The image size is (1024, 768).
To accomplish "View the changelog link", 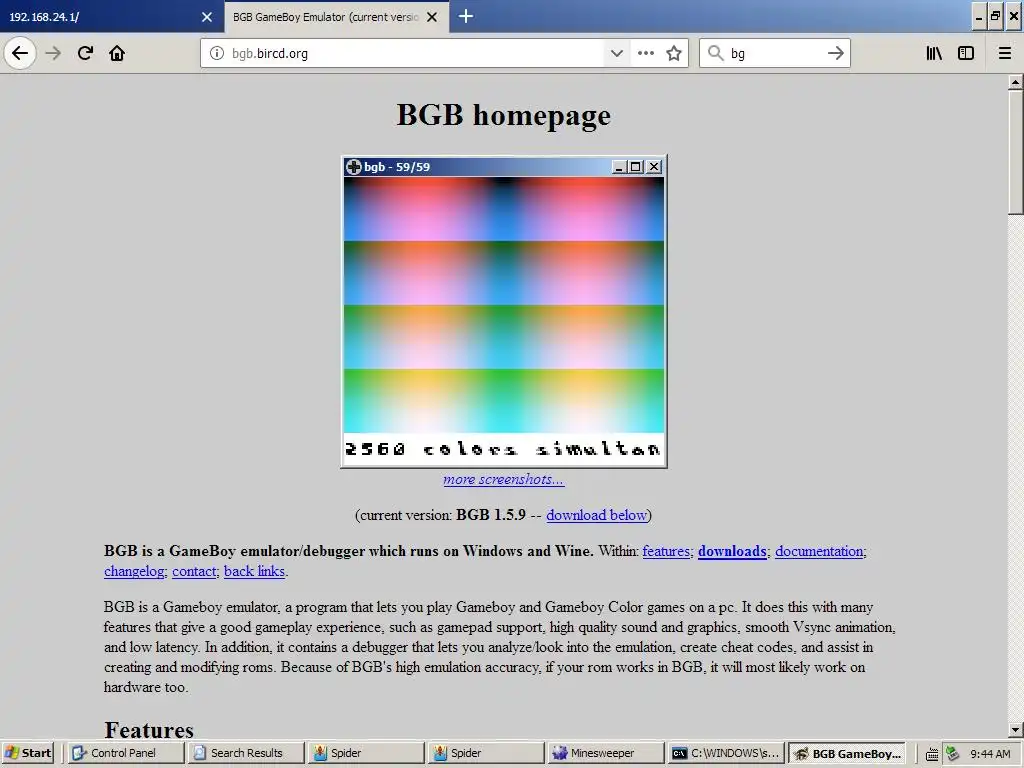I will pos(134,571).
